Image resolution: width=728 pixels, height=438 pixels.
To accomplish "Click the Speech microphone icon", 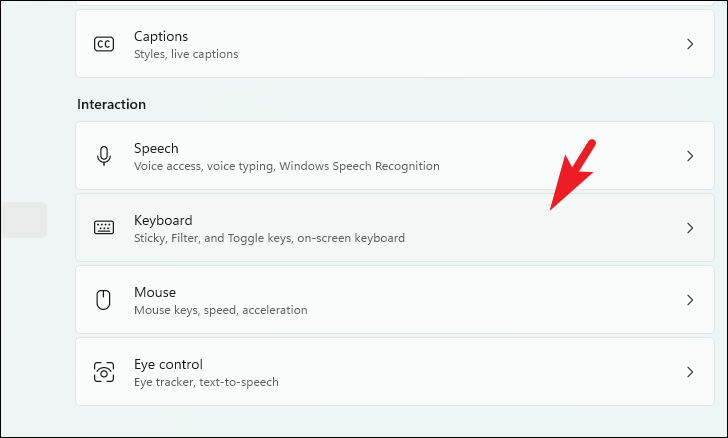I will 104,156.
